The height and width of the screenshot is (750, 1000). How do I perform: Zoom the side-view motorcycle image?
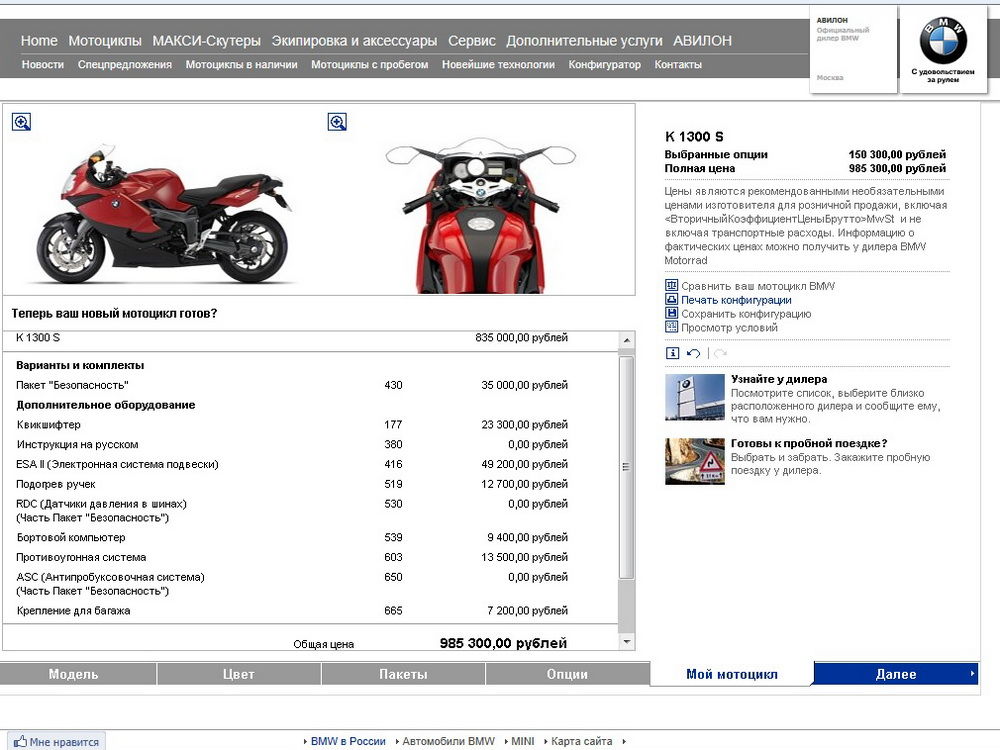click(21, 122)
